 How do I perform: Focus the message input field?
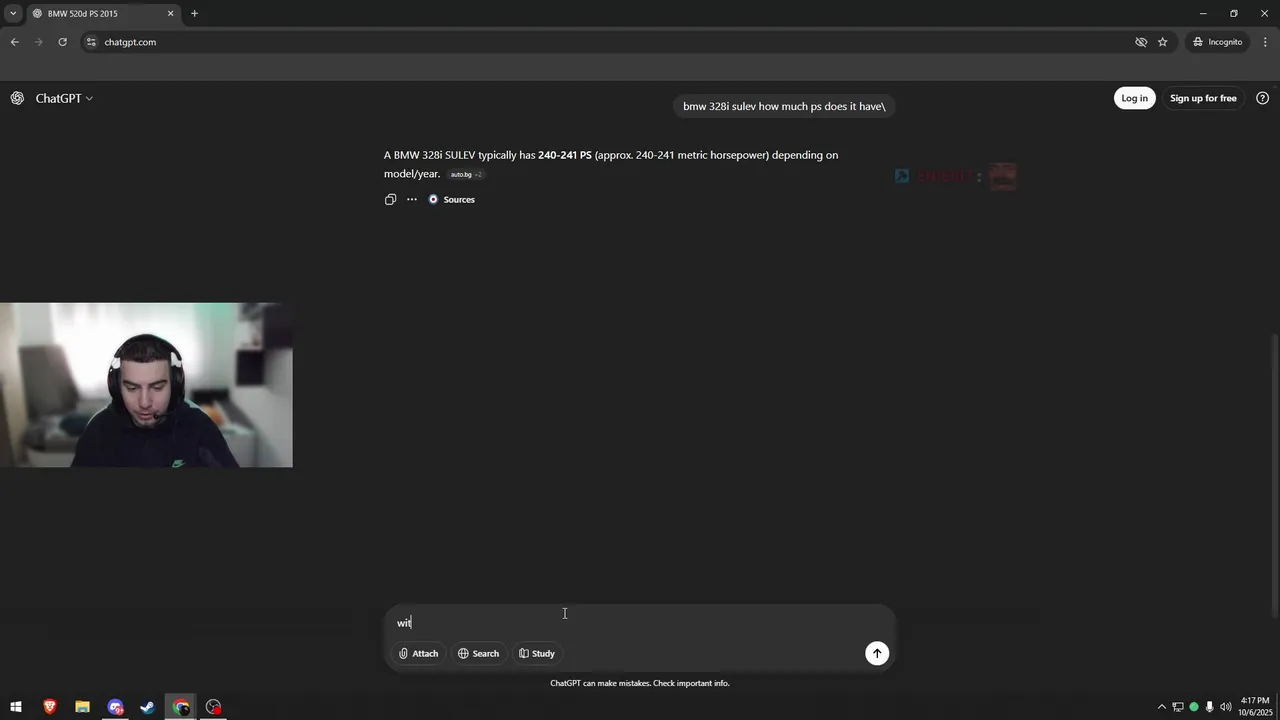(x=640, y=622)
